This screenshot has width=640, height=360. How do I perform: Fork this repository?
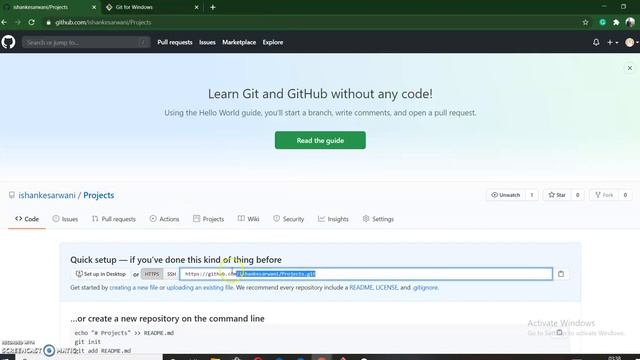coord(604,195)
